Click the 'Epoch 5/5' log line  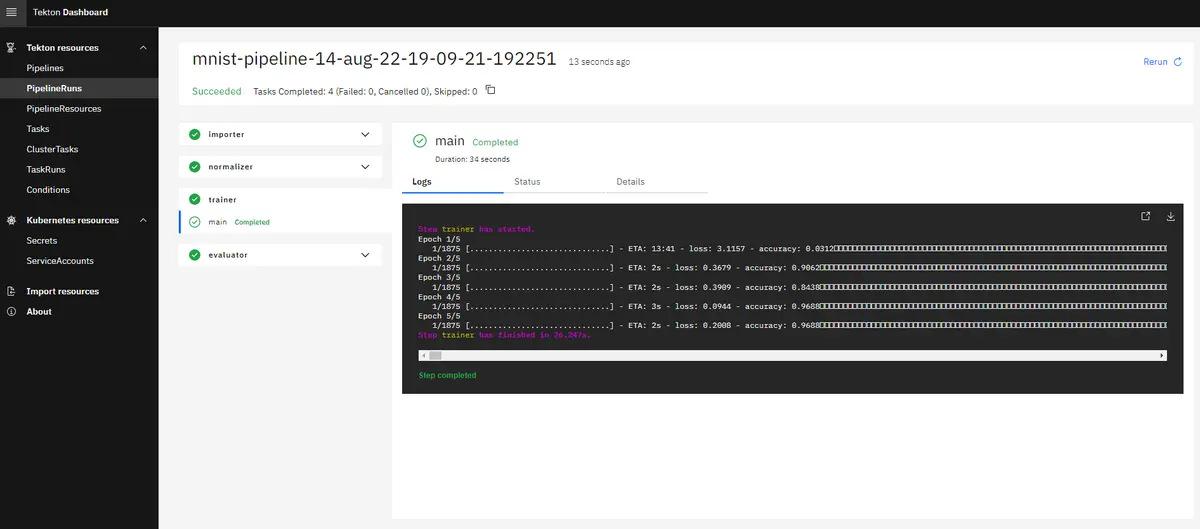pyautogui.click(x=439, y=316)
